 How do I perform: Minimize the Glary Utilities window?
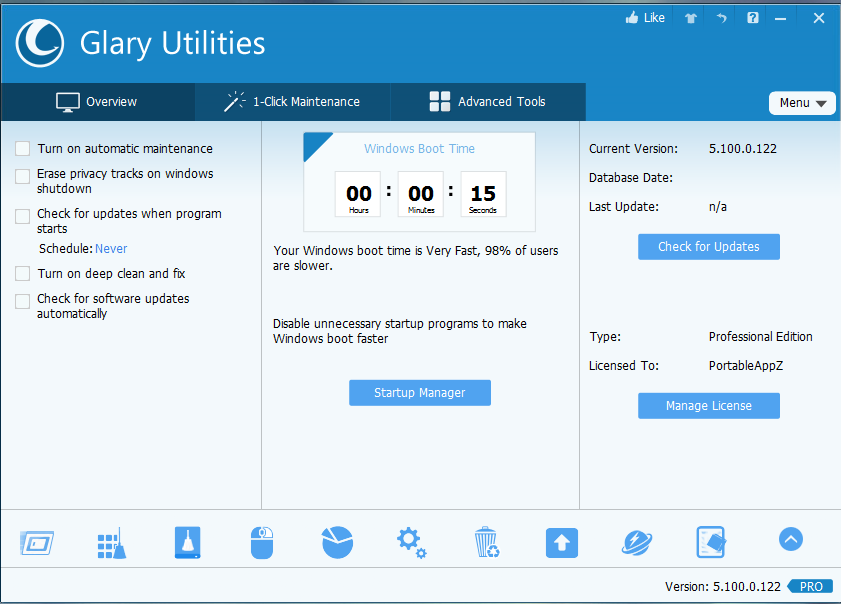click(780, 19)
